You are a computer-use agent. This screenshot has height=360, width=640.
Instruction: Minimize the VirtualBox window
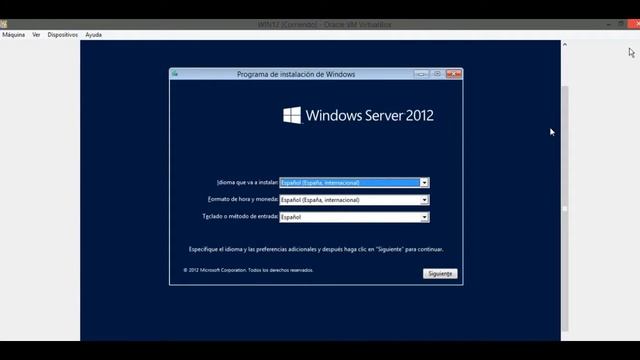(608, 24)
